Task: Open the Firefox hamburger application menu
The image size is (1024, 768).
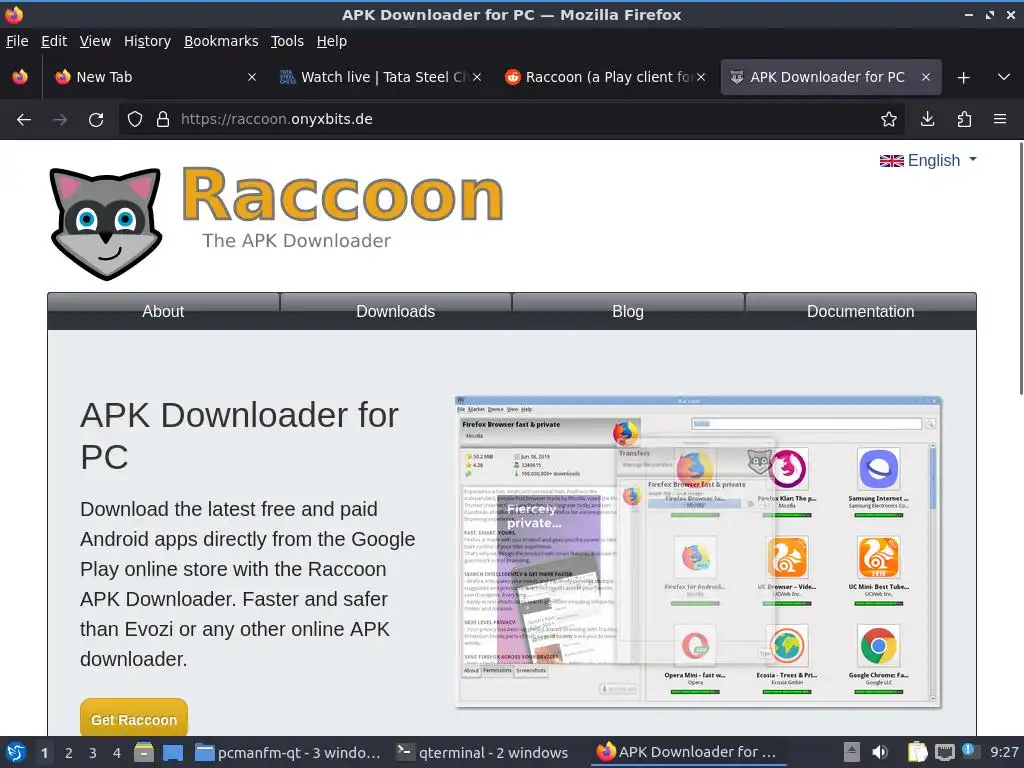Action: pos(1000,120)
